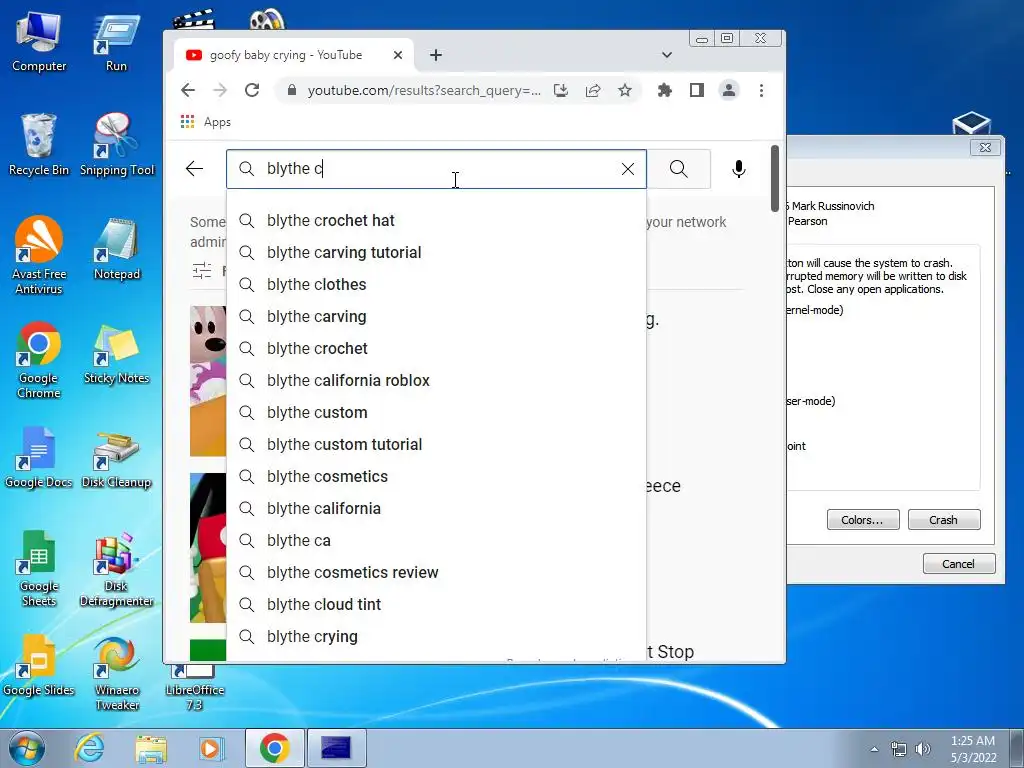The image size is (1024, 768).
Task: Select the Snipping Tool desktop shortcut
Action: [x=117, y=145]
